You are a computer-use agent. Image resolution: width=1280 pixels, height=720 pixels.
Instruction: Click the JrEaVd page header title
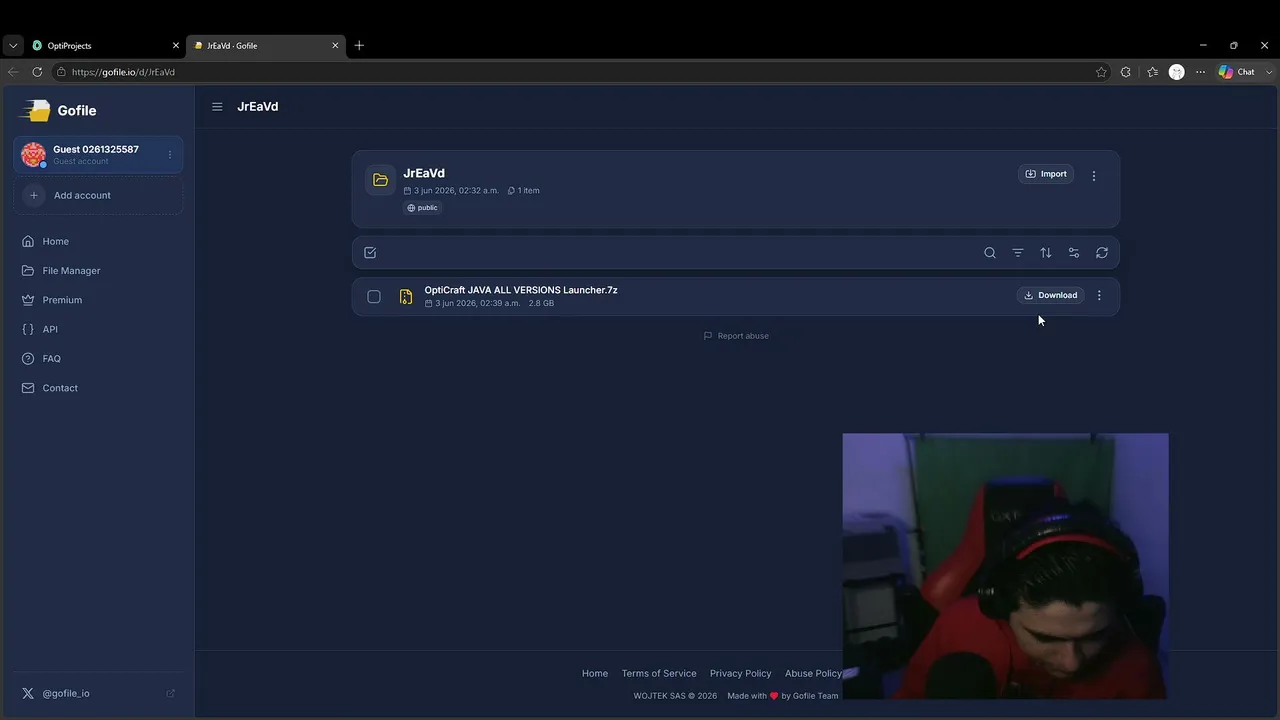[x=258, y=107]
